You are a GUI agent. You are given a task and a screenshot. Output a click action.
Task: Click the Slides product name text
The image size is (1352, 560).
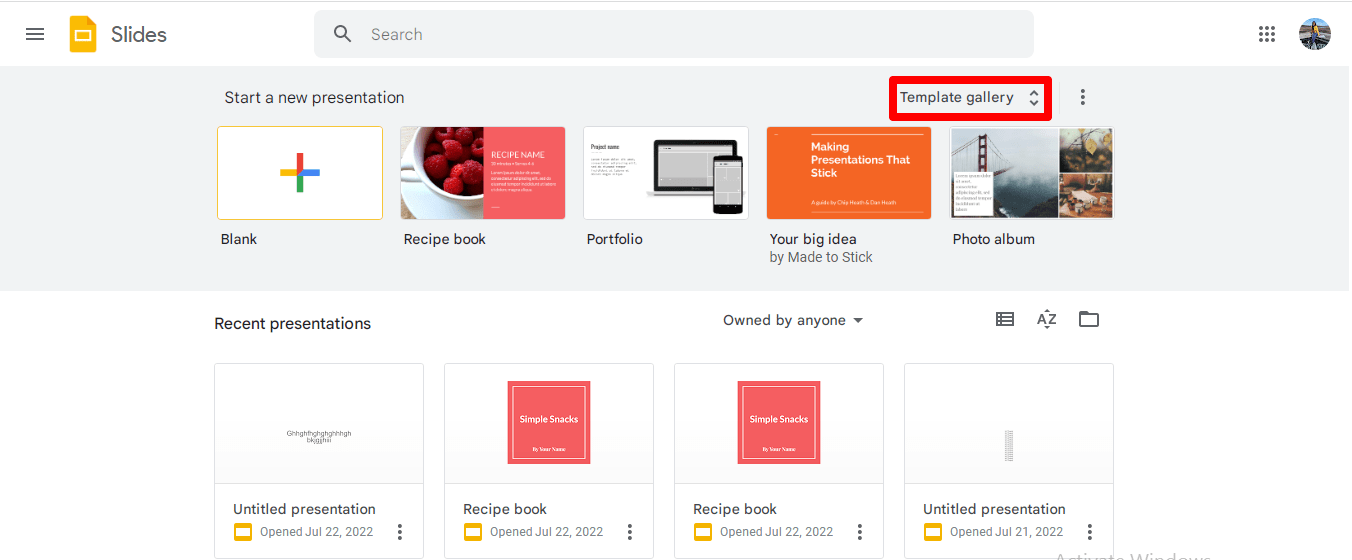pyautogui.click(x=139, y=34)
